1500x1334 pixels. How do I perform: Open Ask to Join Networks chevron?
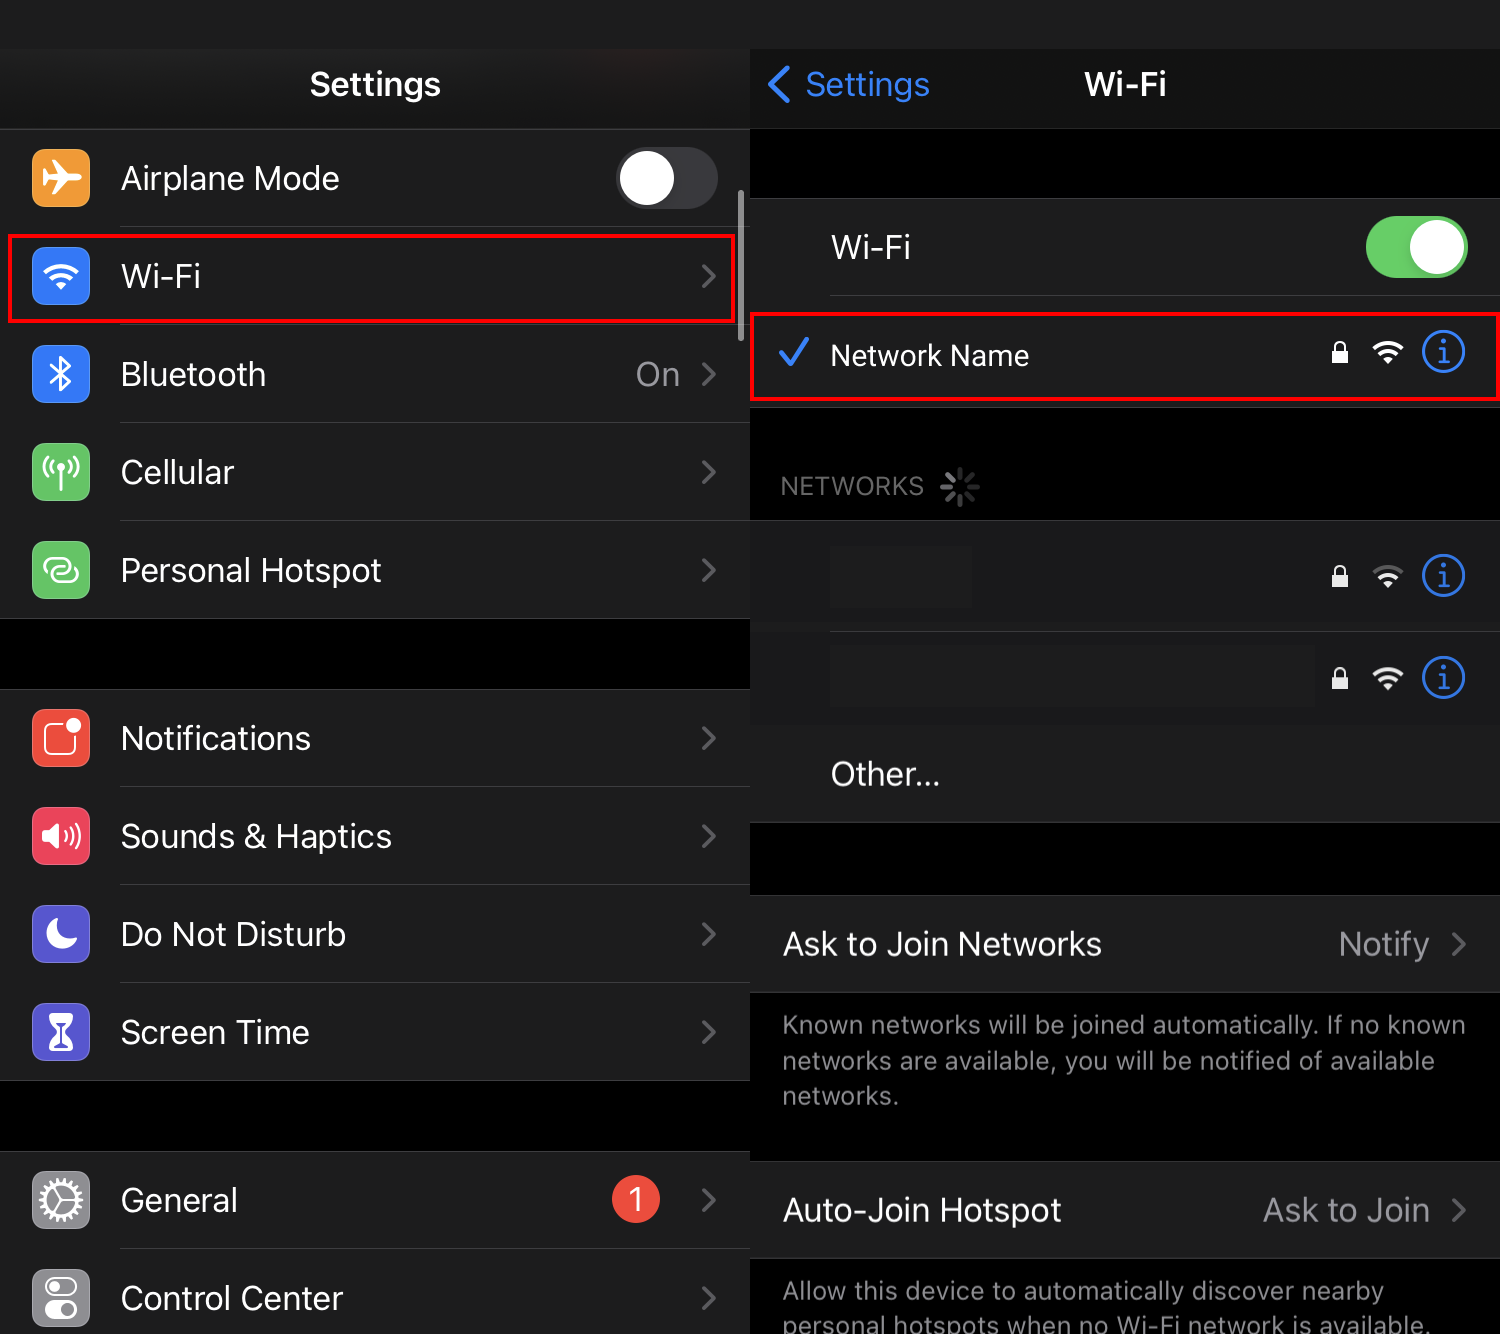[1459, 944]
